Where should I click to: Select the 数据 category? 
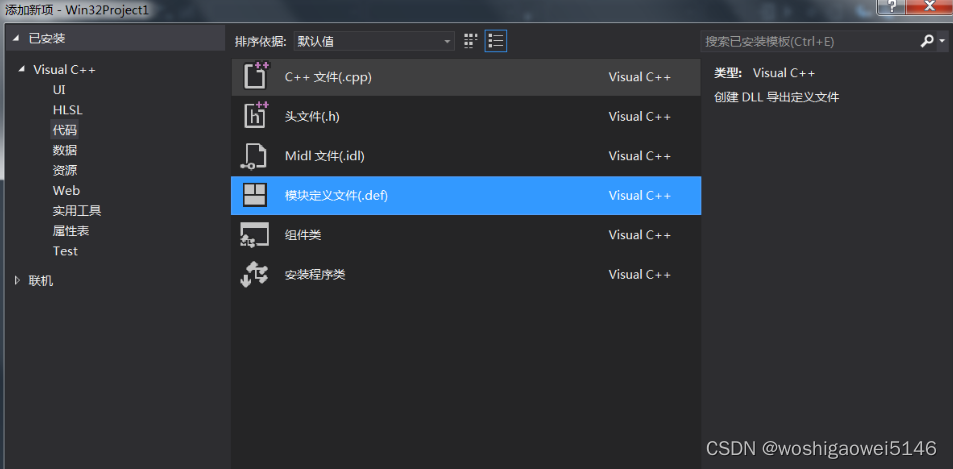point(64,150)
